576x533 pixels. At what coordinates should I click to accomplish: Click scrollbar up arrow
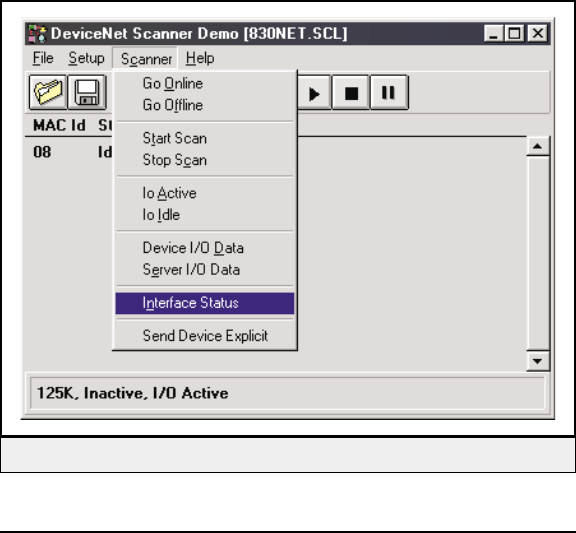pyautogui.click(x=538, y=146)
